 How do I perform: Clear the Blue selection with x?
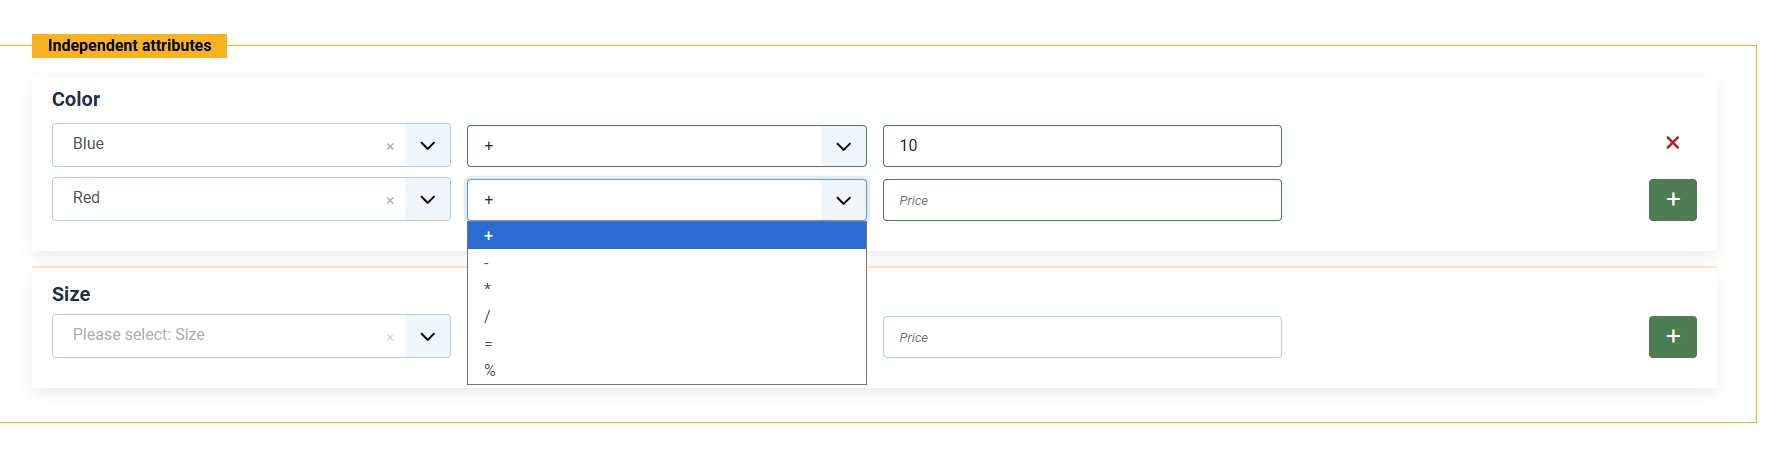390,146
